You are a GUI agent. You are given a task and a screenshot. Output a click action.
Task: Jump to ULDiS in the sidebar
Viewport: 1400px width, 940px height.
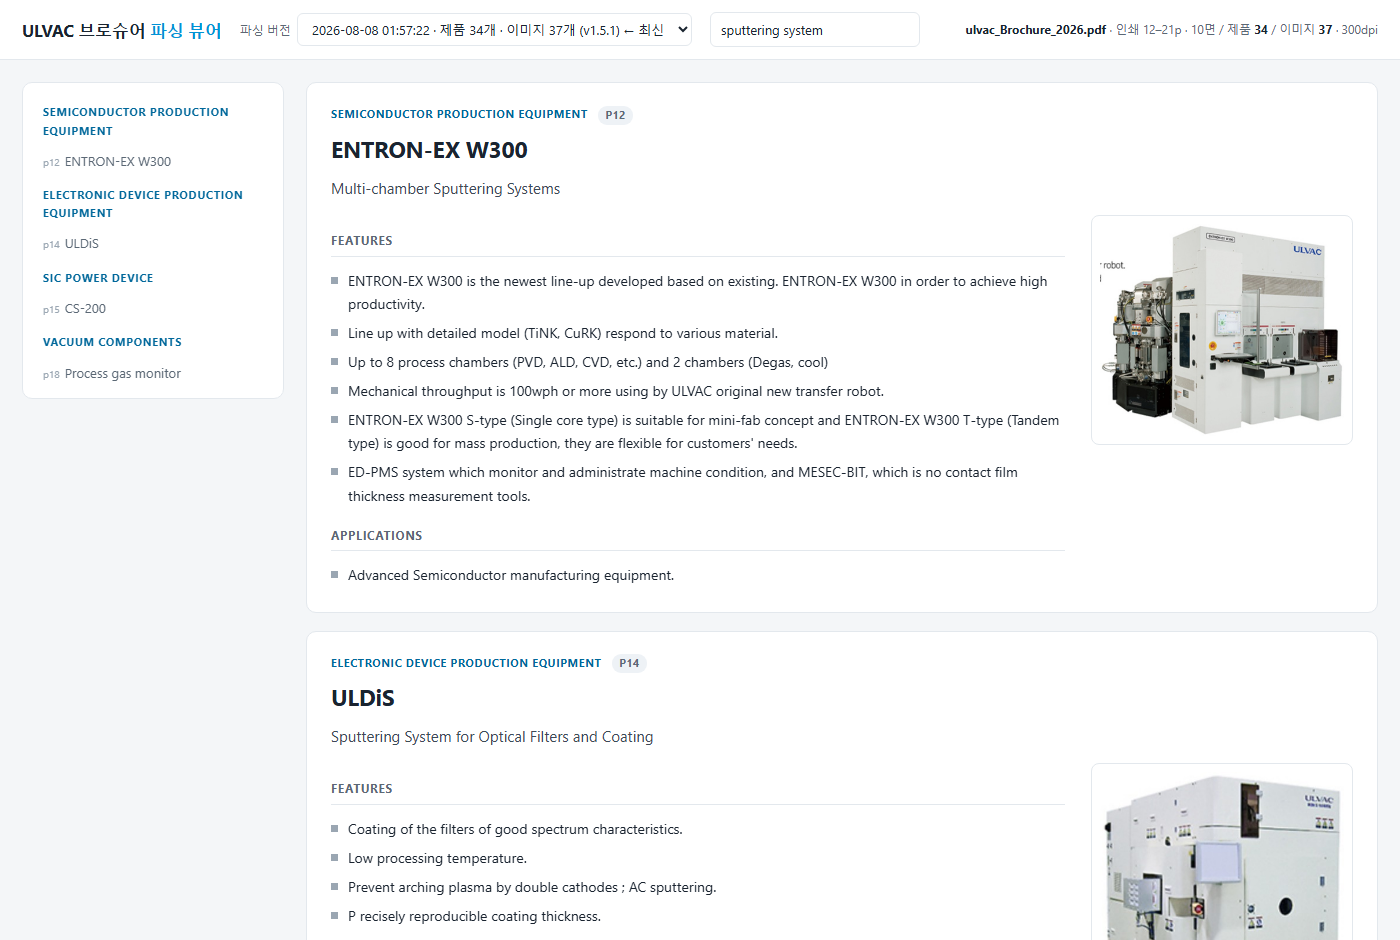tap(82, 244)
